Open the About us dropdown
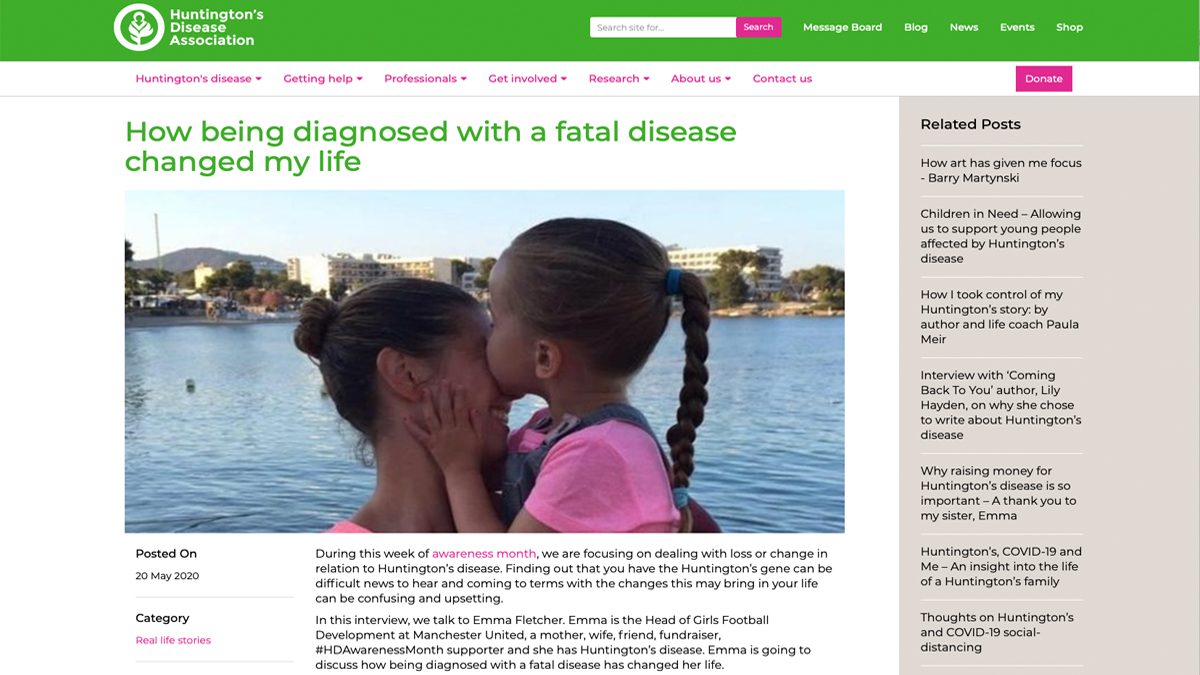The image size is (1200, 675). [x=701, y=79]
